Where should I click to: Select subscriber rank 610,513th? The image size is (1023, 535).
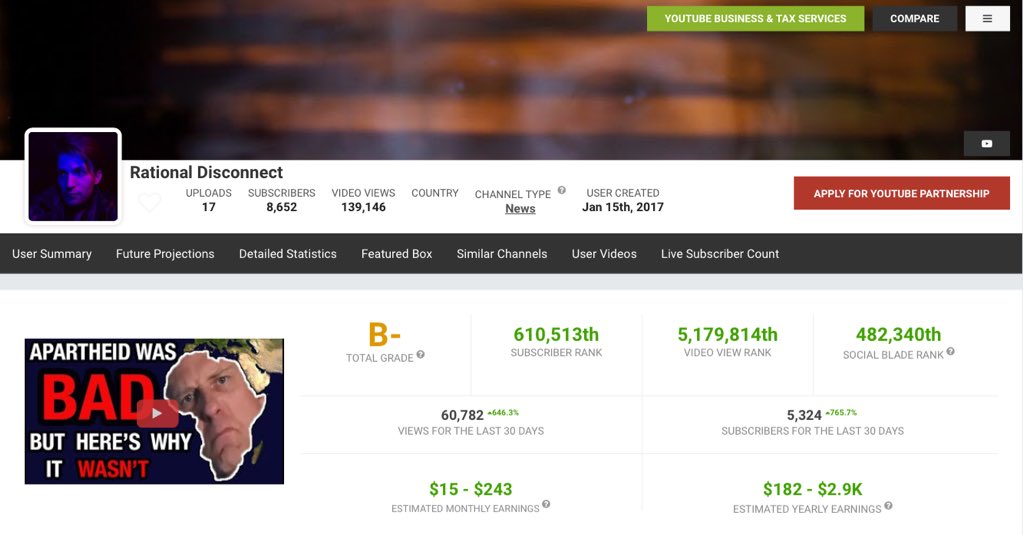pyautogui.click(x=556, y=335)
